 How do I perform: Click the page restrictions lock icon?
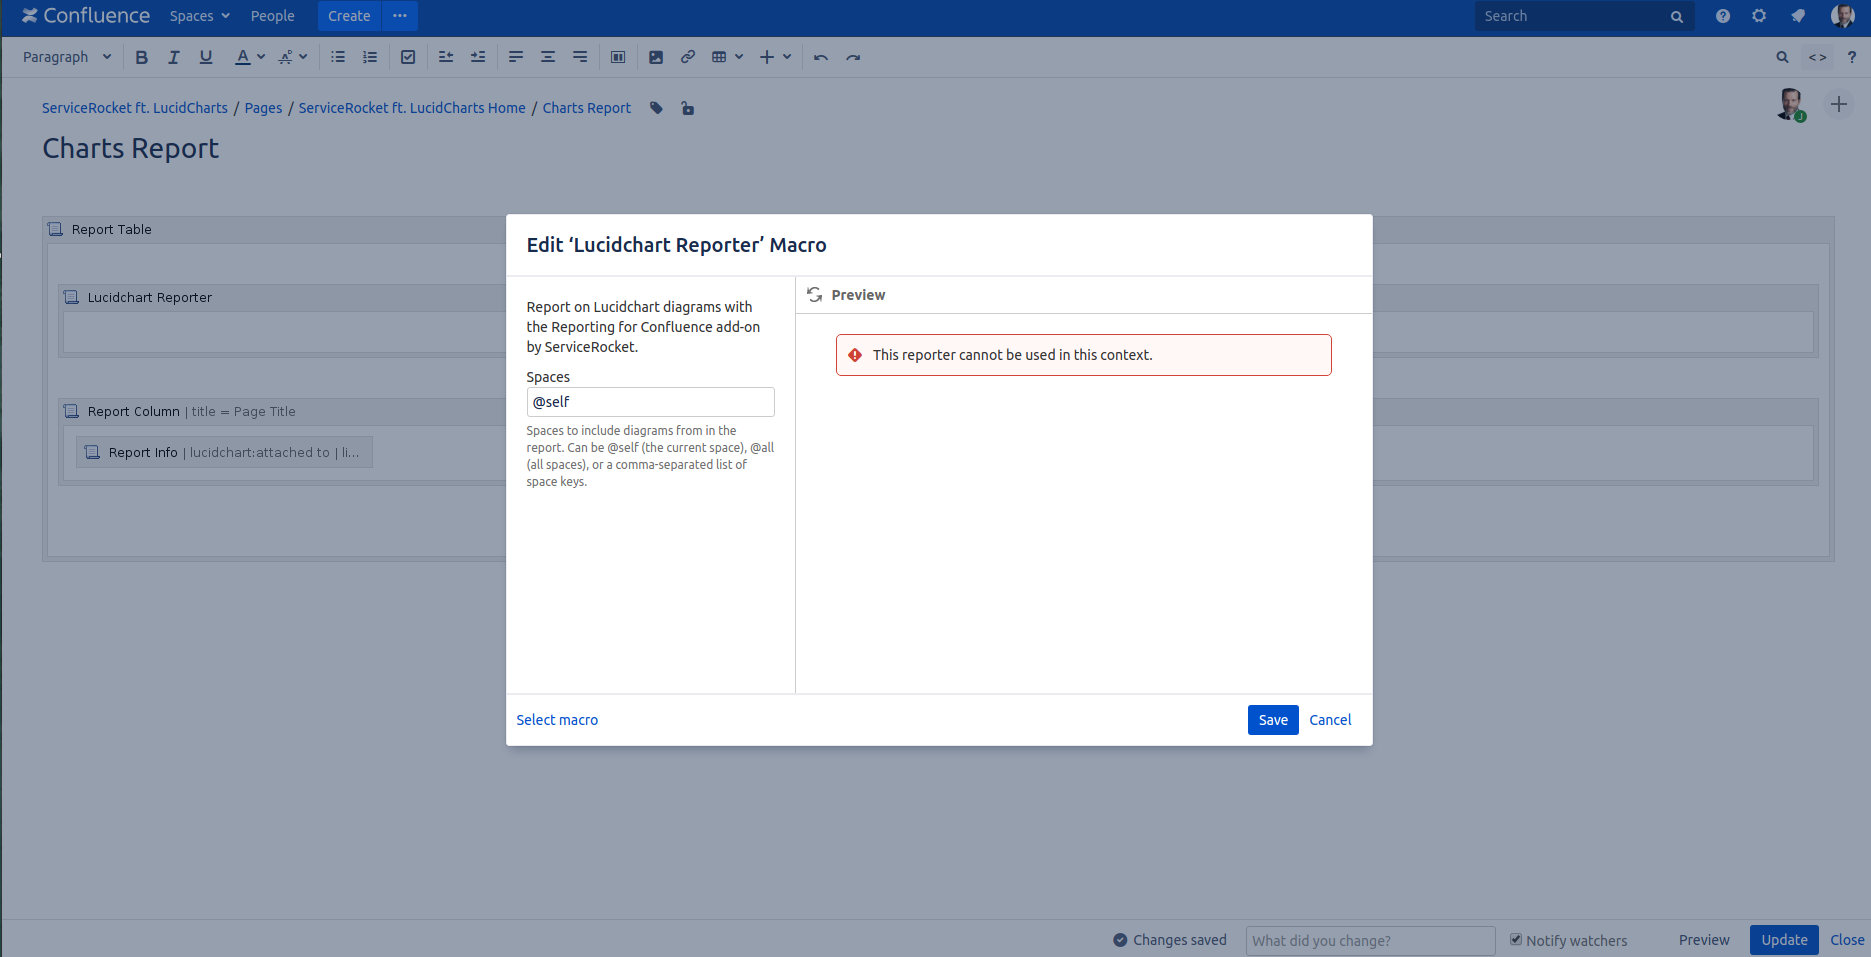click(688, 108)
